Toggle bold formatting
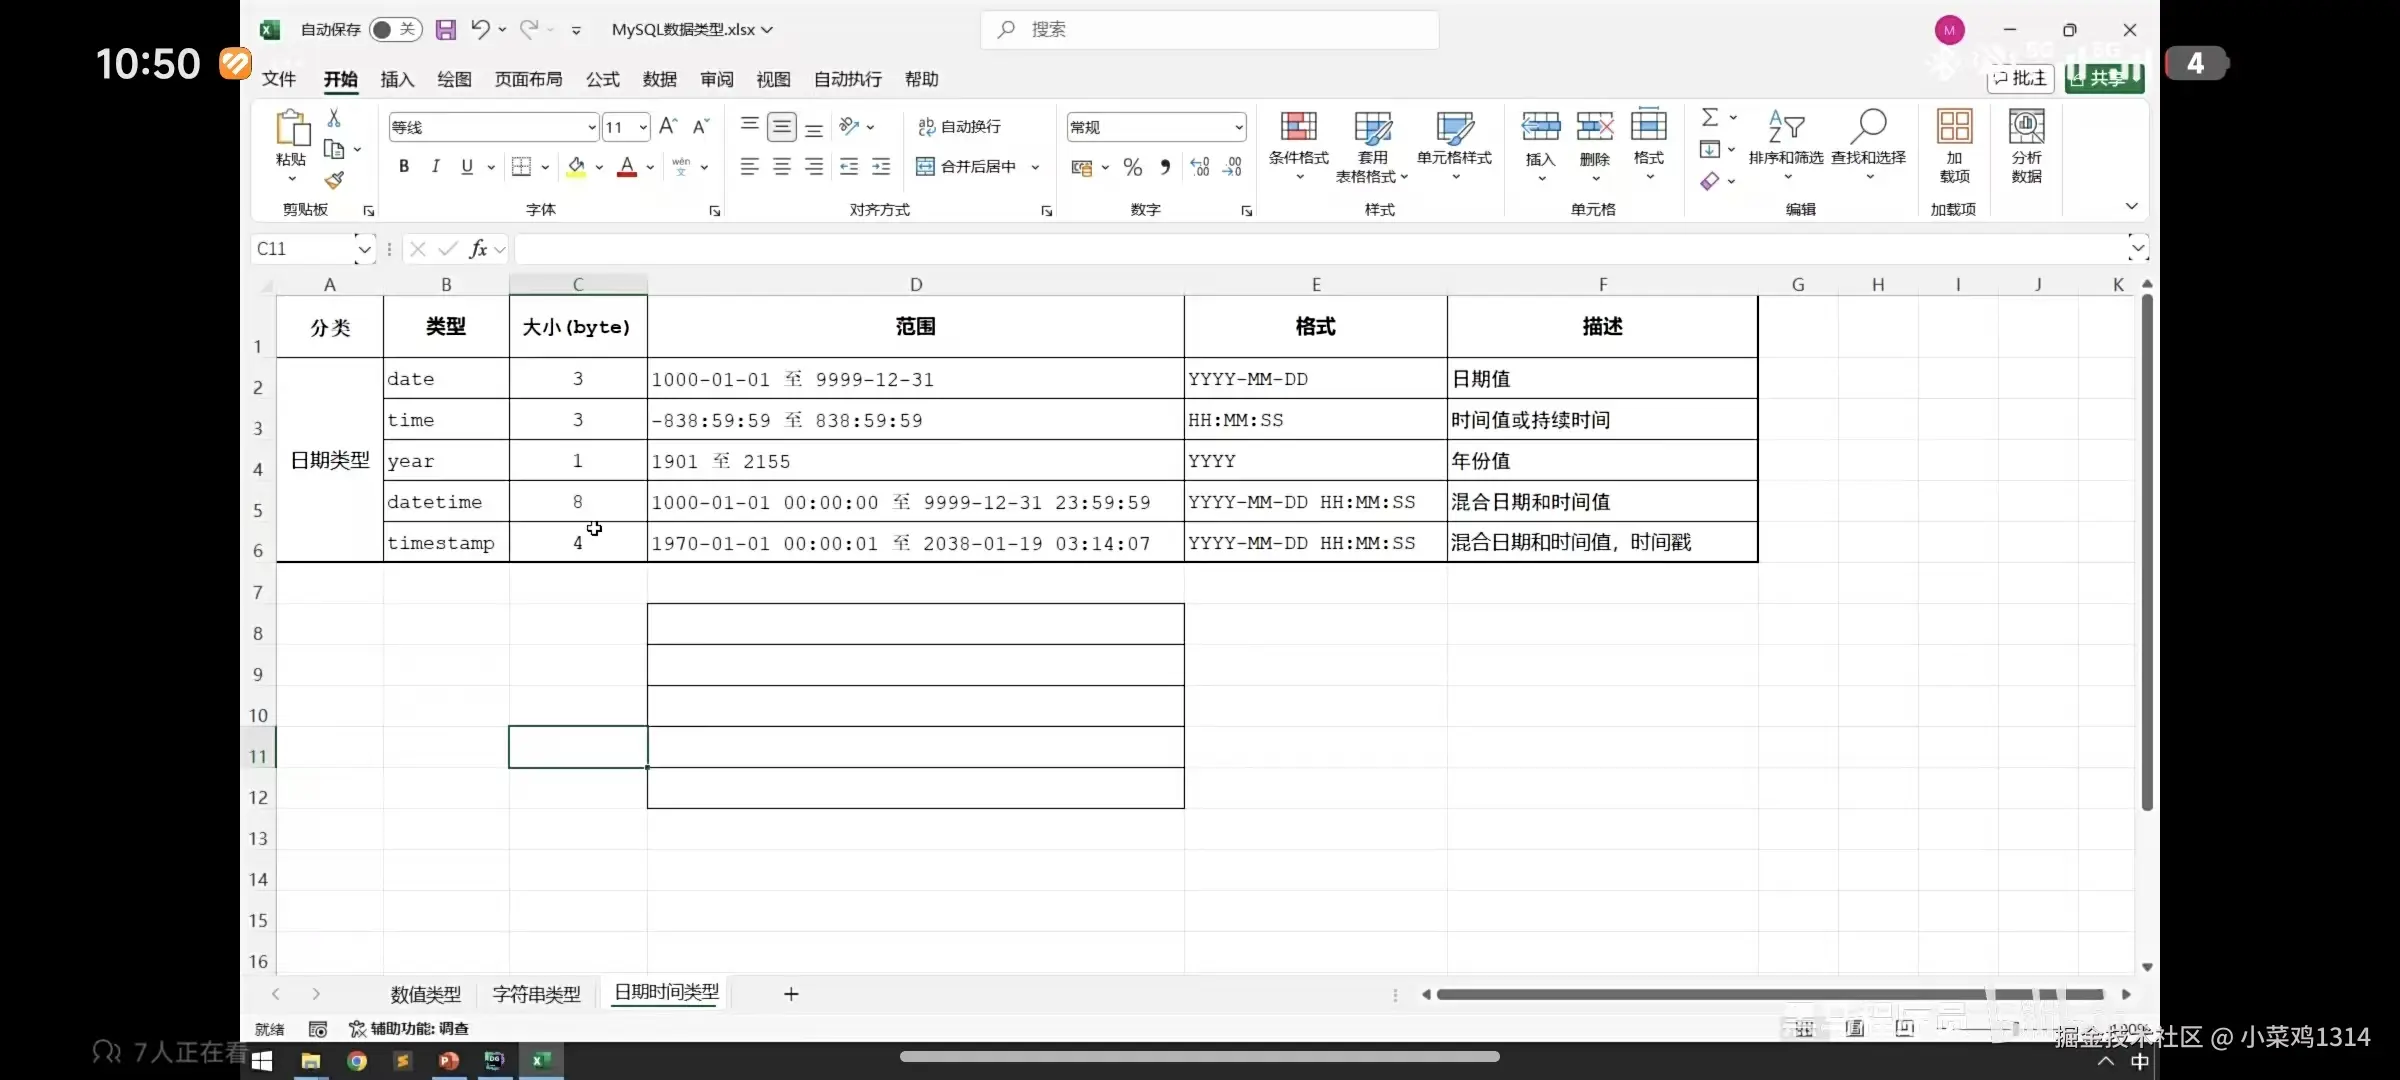 click(x=404, y=166)
